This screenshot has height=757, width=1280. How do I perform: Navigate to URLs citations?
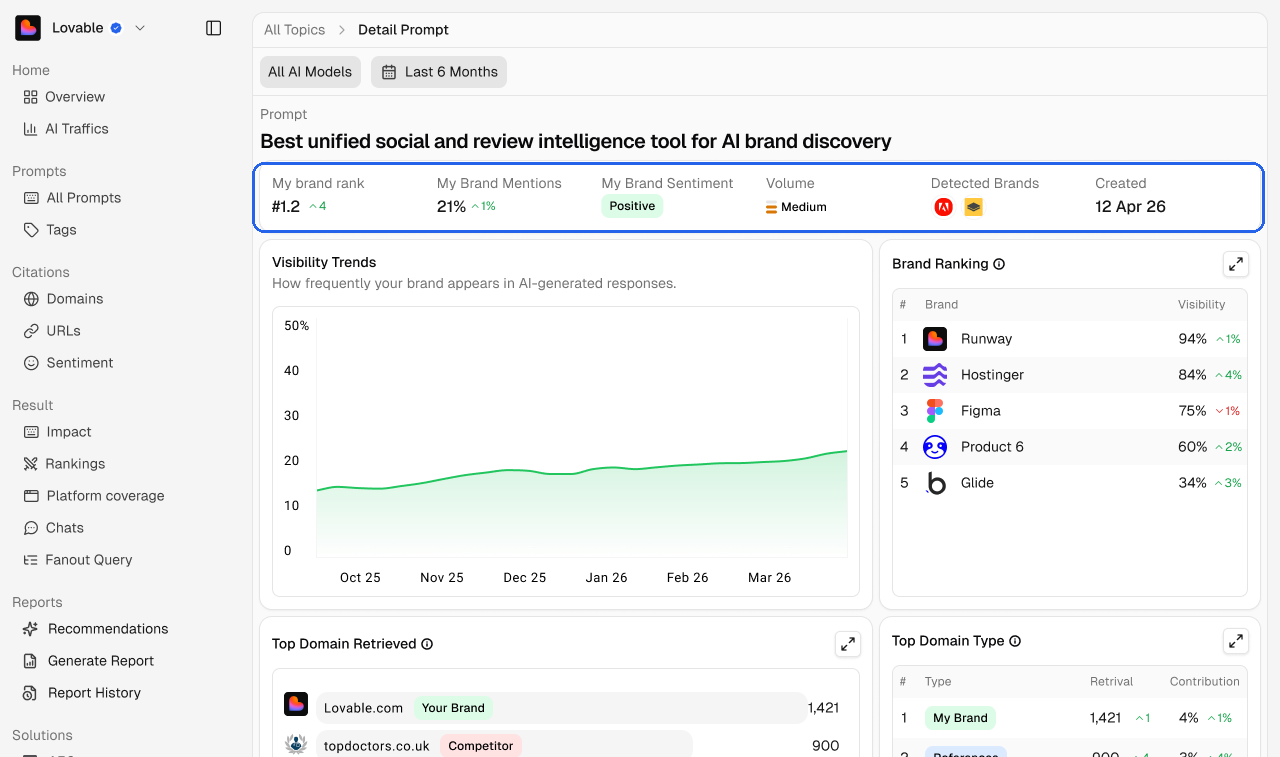coord(52,331)
